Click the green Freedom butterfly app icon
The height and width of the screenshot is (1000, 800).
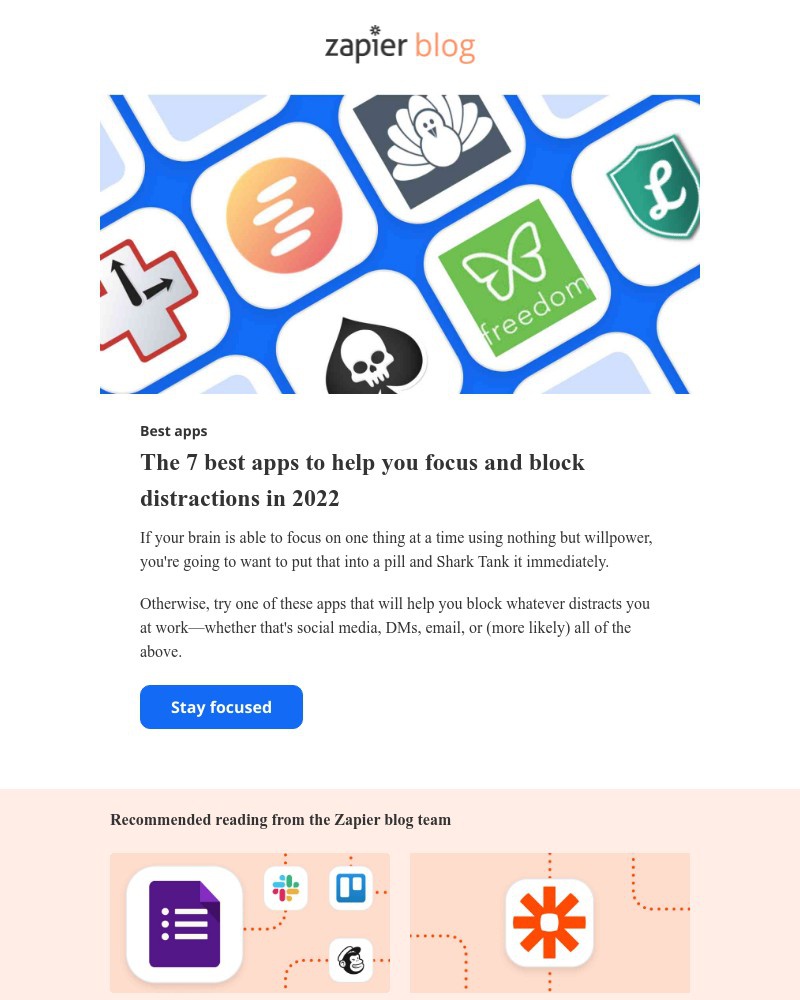[517, 277]
